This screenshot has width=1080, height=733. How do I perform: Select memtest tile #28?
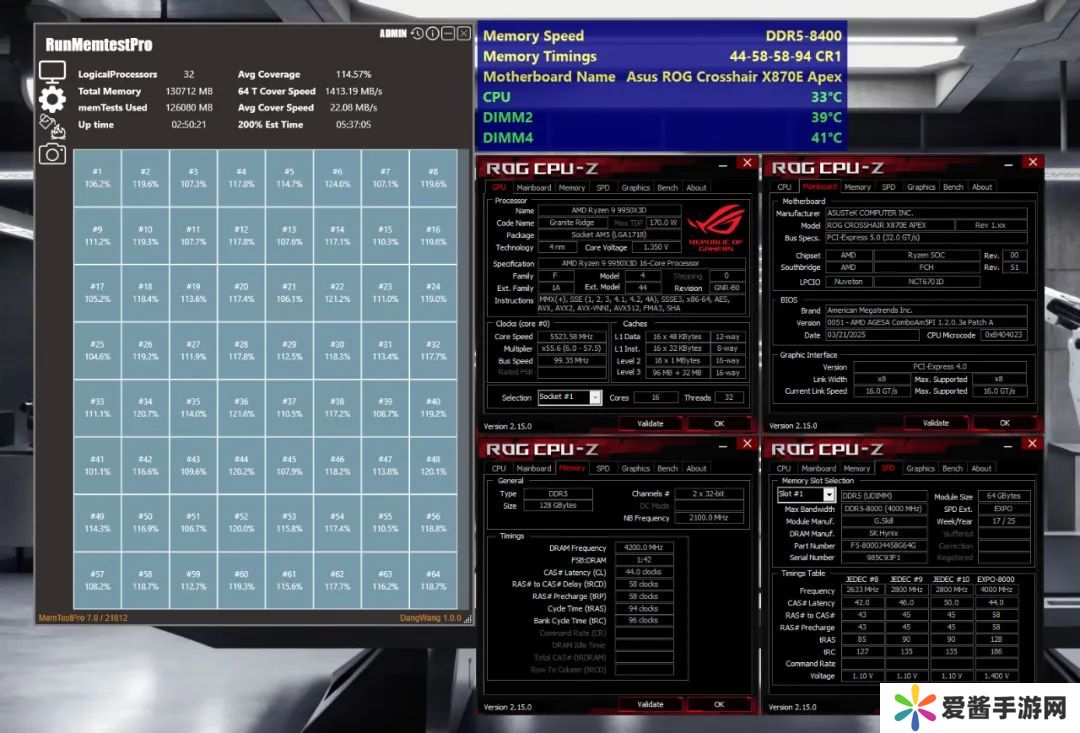[241, 350]
